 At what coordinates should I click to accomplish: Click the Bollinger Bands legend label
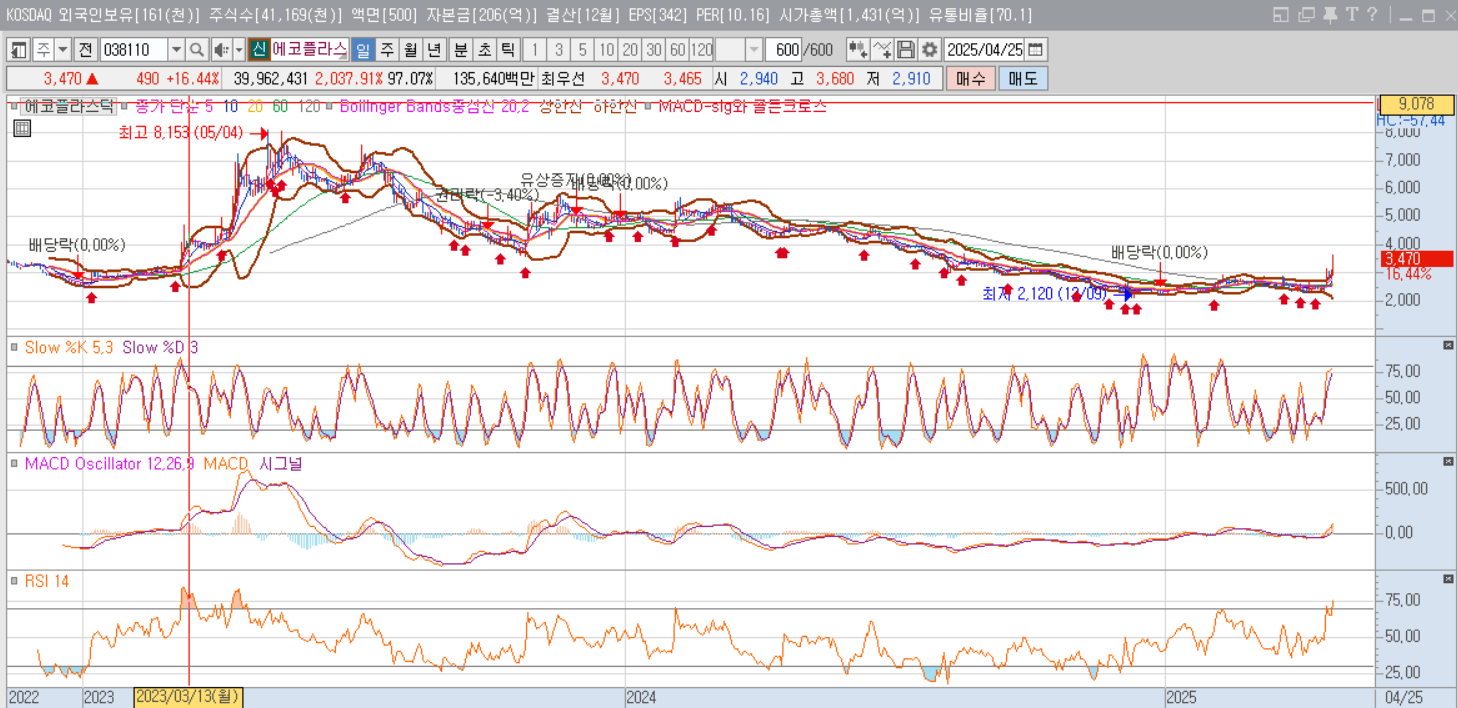click(x=434, y=106)
